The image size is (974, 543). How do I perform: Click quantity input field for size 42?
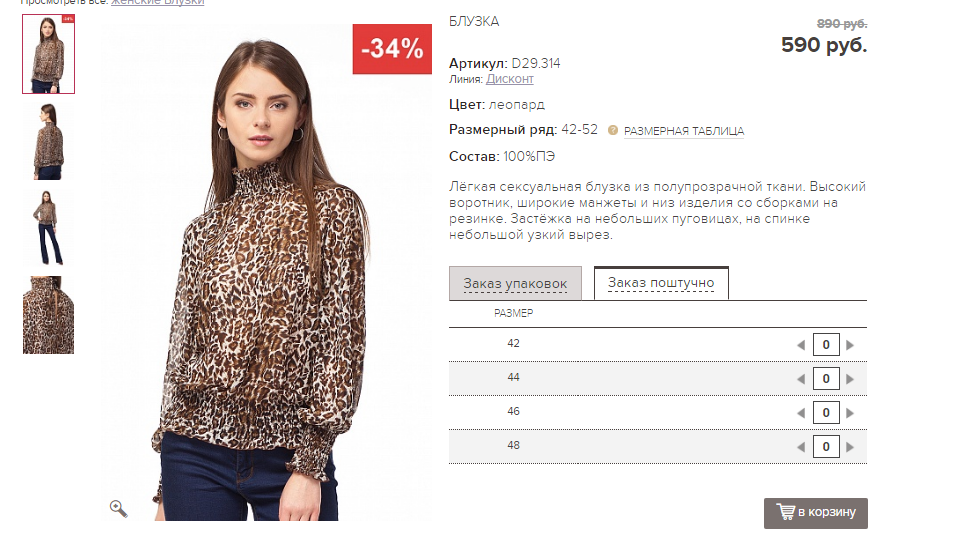click(x=826, y=345)
